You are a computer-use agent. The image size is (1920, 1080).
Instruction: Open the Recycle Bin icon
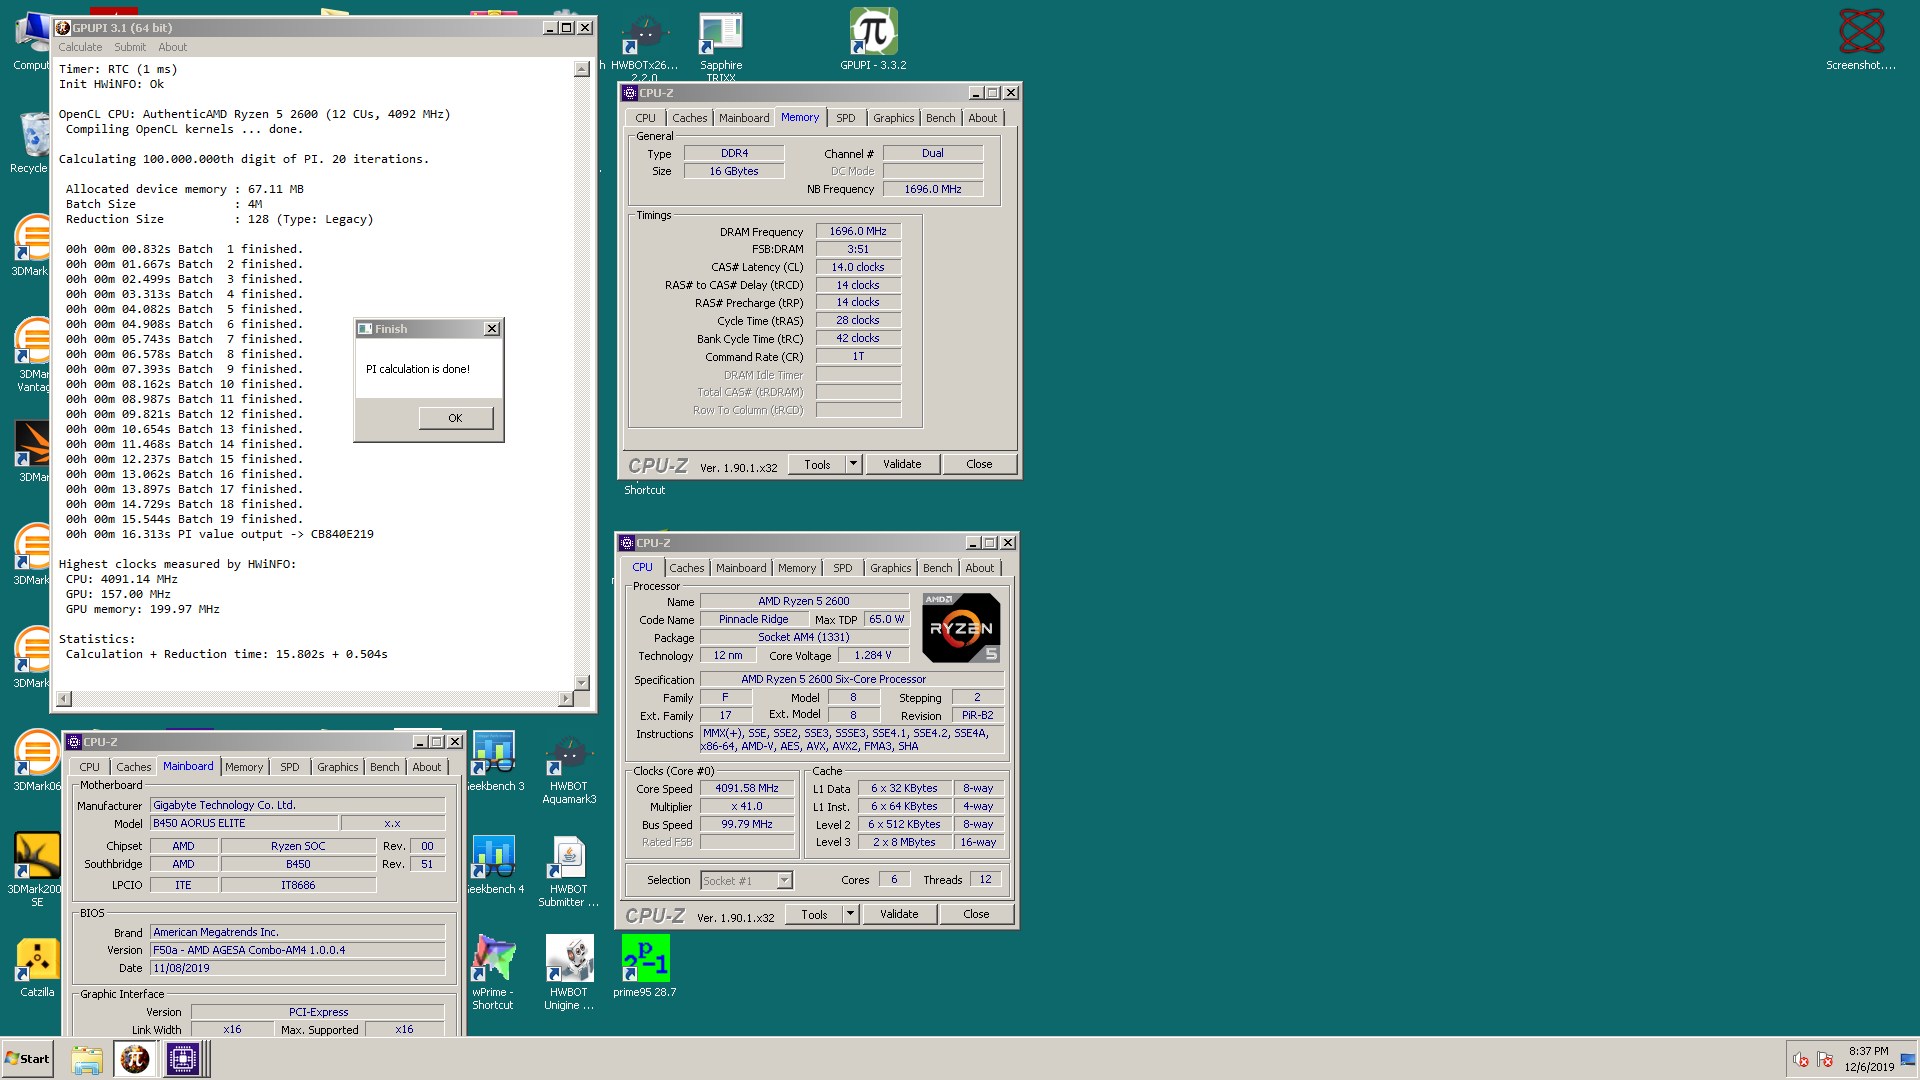coord(32,142)
